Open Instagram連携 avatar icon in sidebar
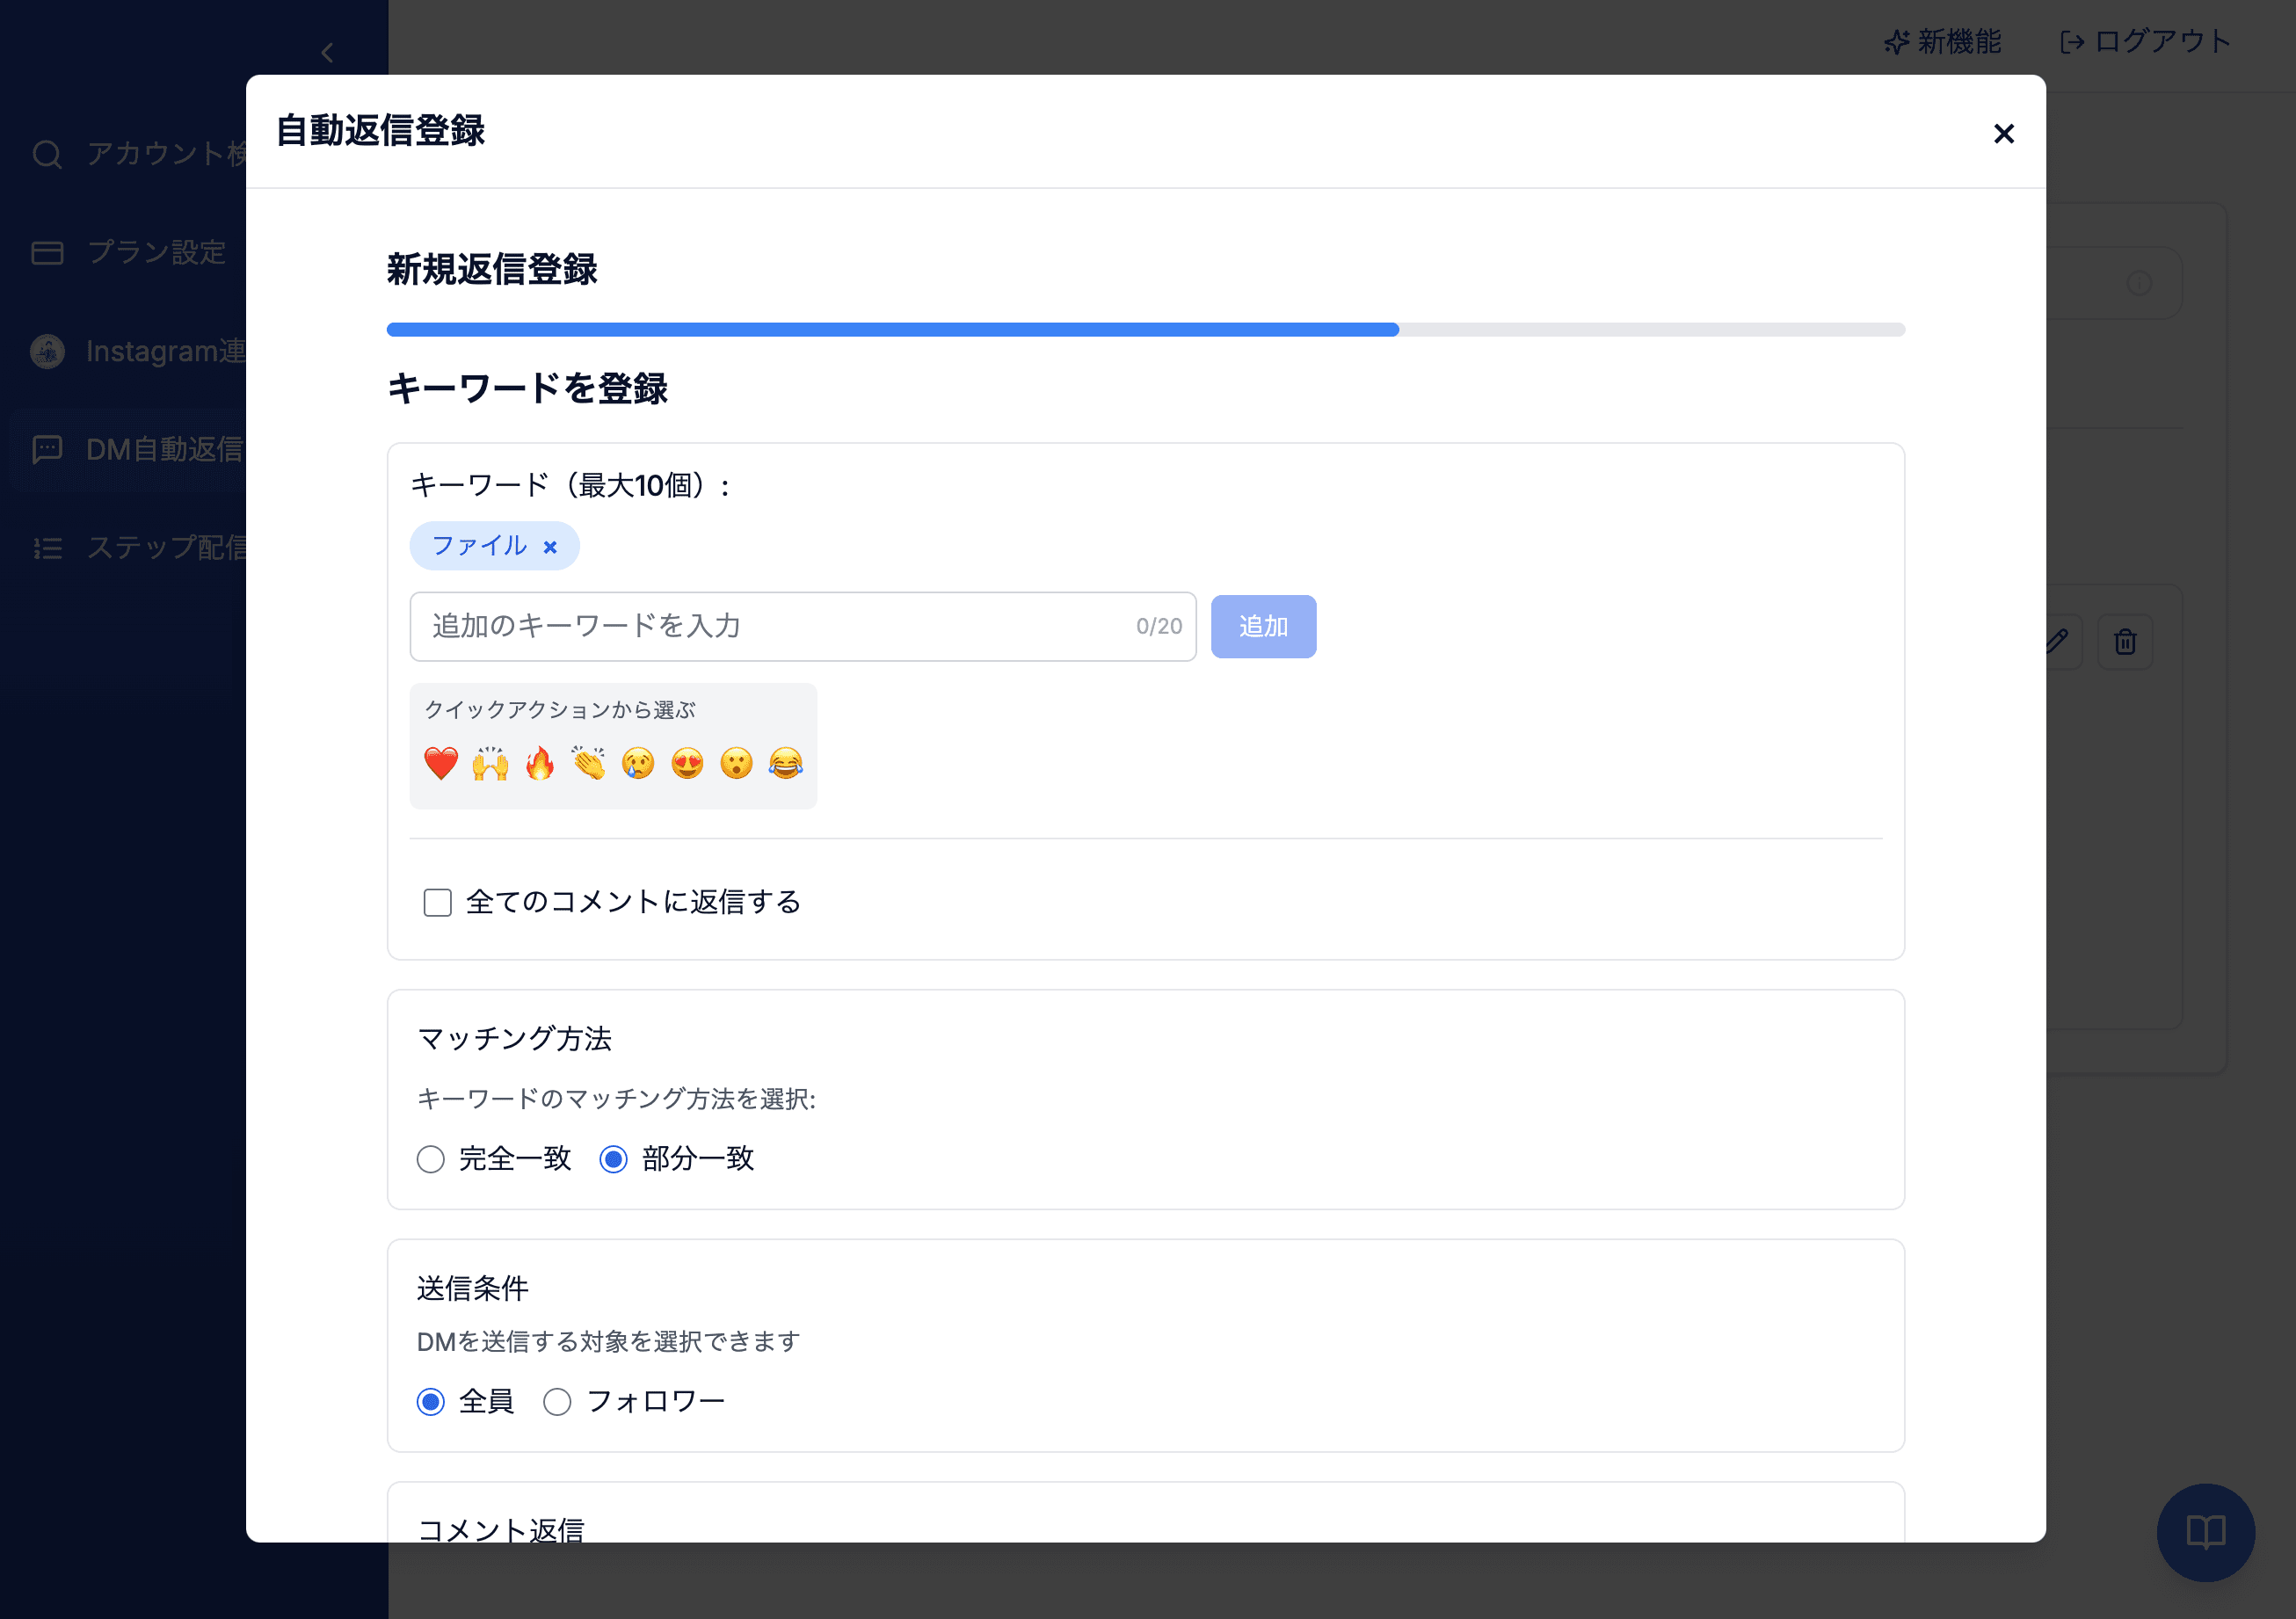 point(47,351)
